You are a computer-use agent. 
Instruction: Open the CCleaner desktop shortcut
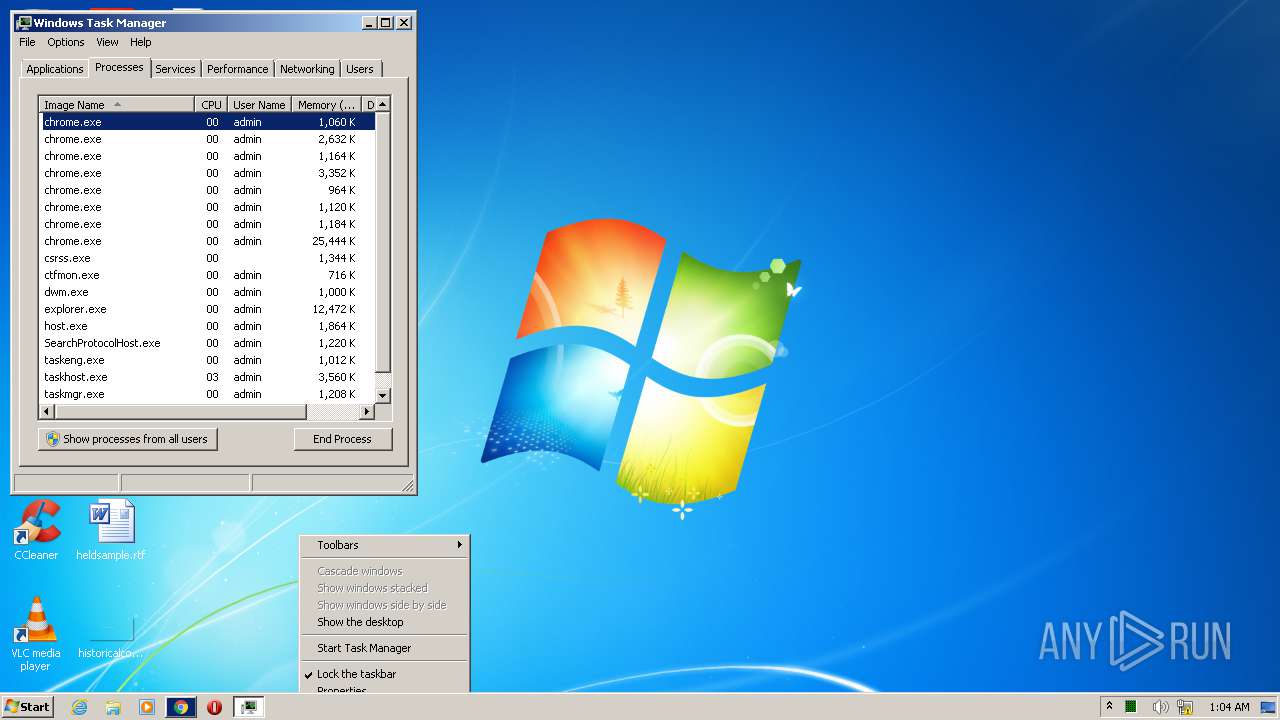pos(36,530)
